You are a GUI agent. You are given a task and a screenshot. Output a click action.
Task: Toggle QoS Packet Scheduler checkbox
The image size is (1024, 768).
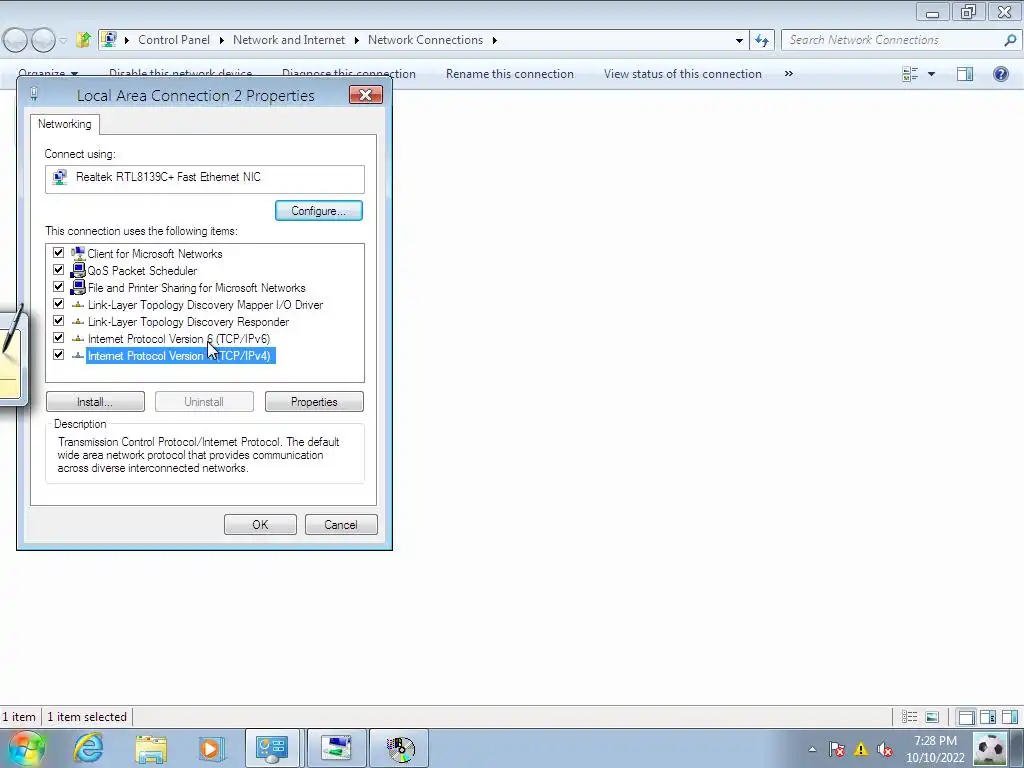pyautogui.click(x=58, y=270)
